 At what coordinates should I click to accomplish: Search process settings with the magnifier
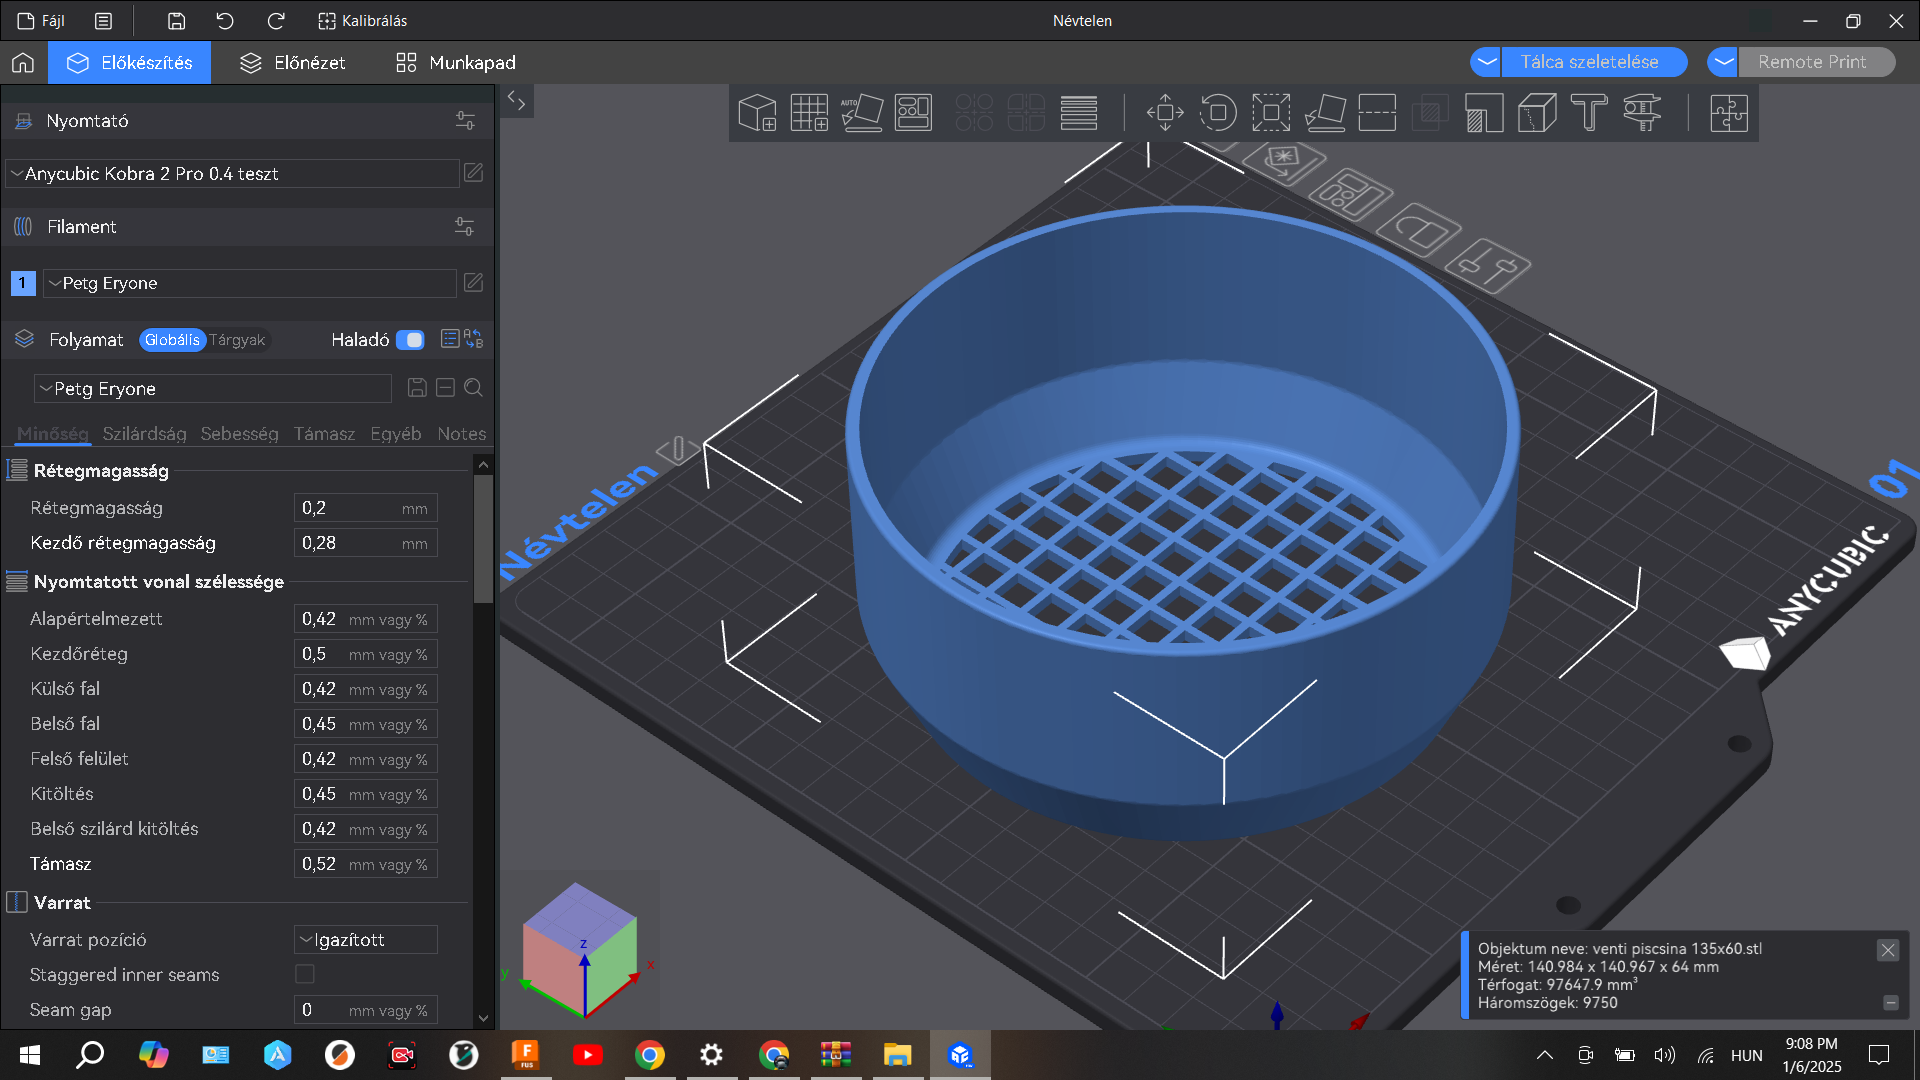[x=474, y=388]
